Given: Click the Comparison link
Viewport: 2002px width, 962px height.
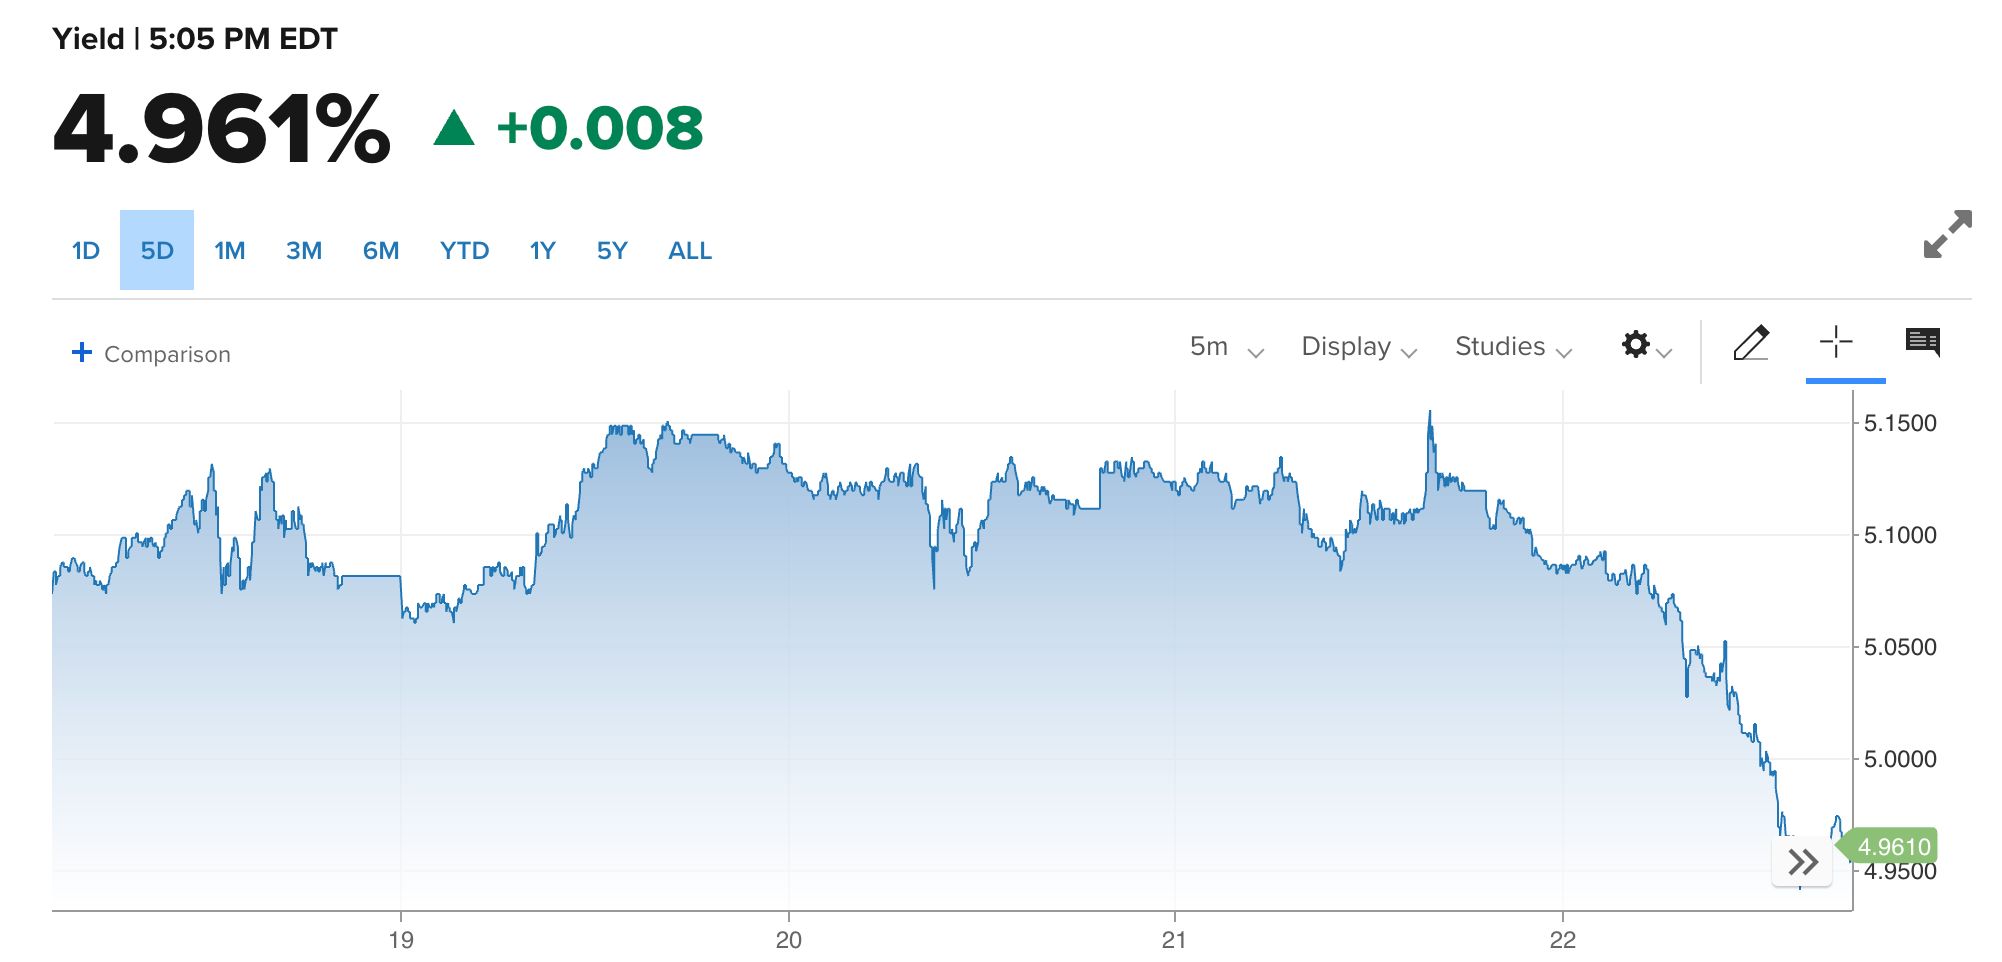Looking at the screenshot, I should (x=167, y=354).
